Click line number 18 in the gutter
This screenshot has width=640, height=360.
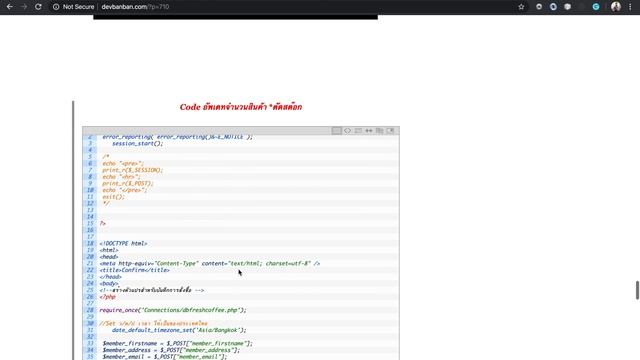[x=90, y=244]
